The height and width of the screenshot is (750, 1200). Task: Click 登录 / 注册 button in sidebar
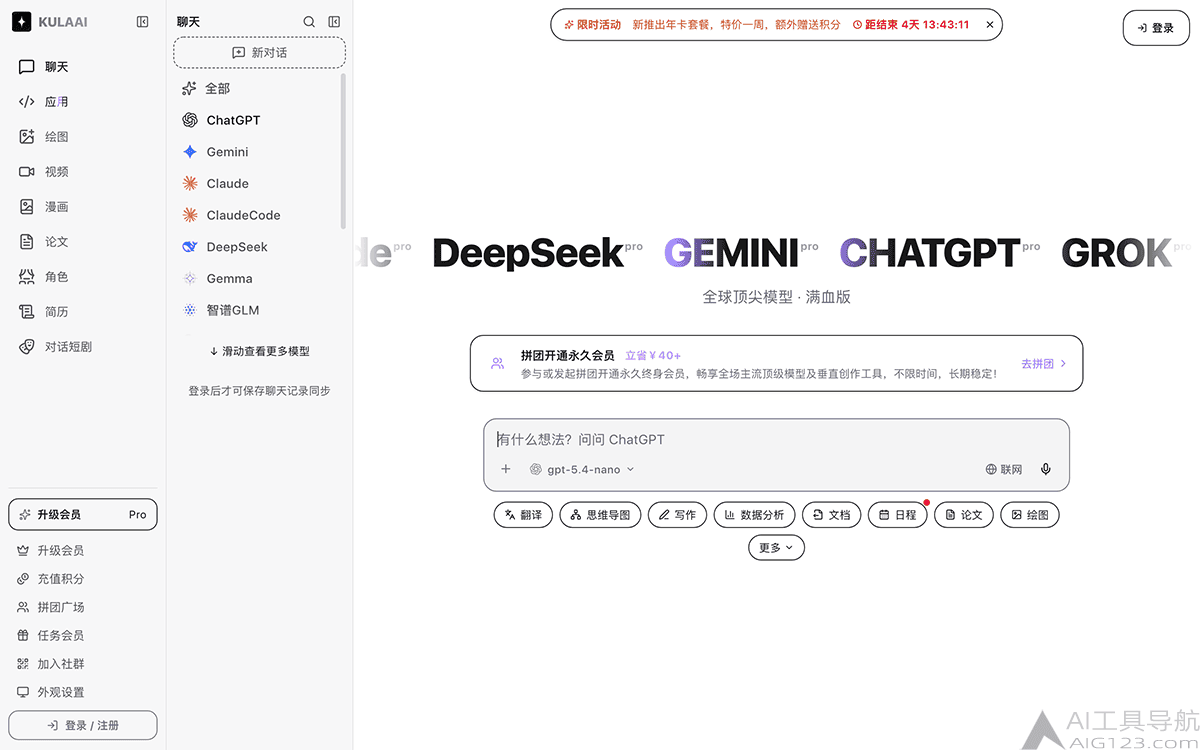point(83,725)
